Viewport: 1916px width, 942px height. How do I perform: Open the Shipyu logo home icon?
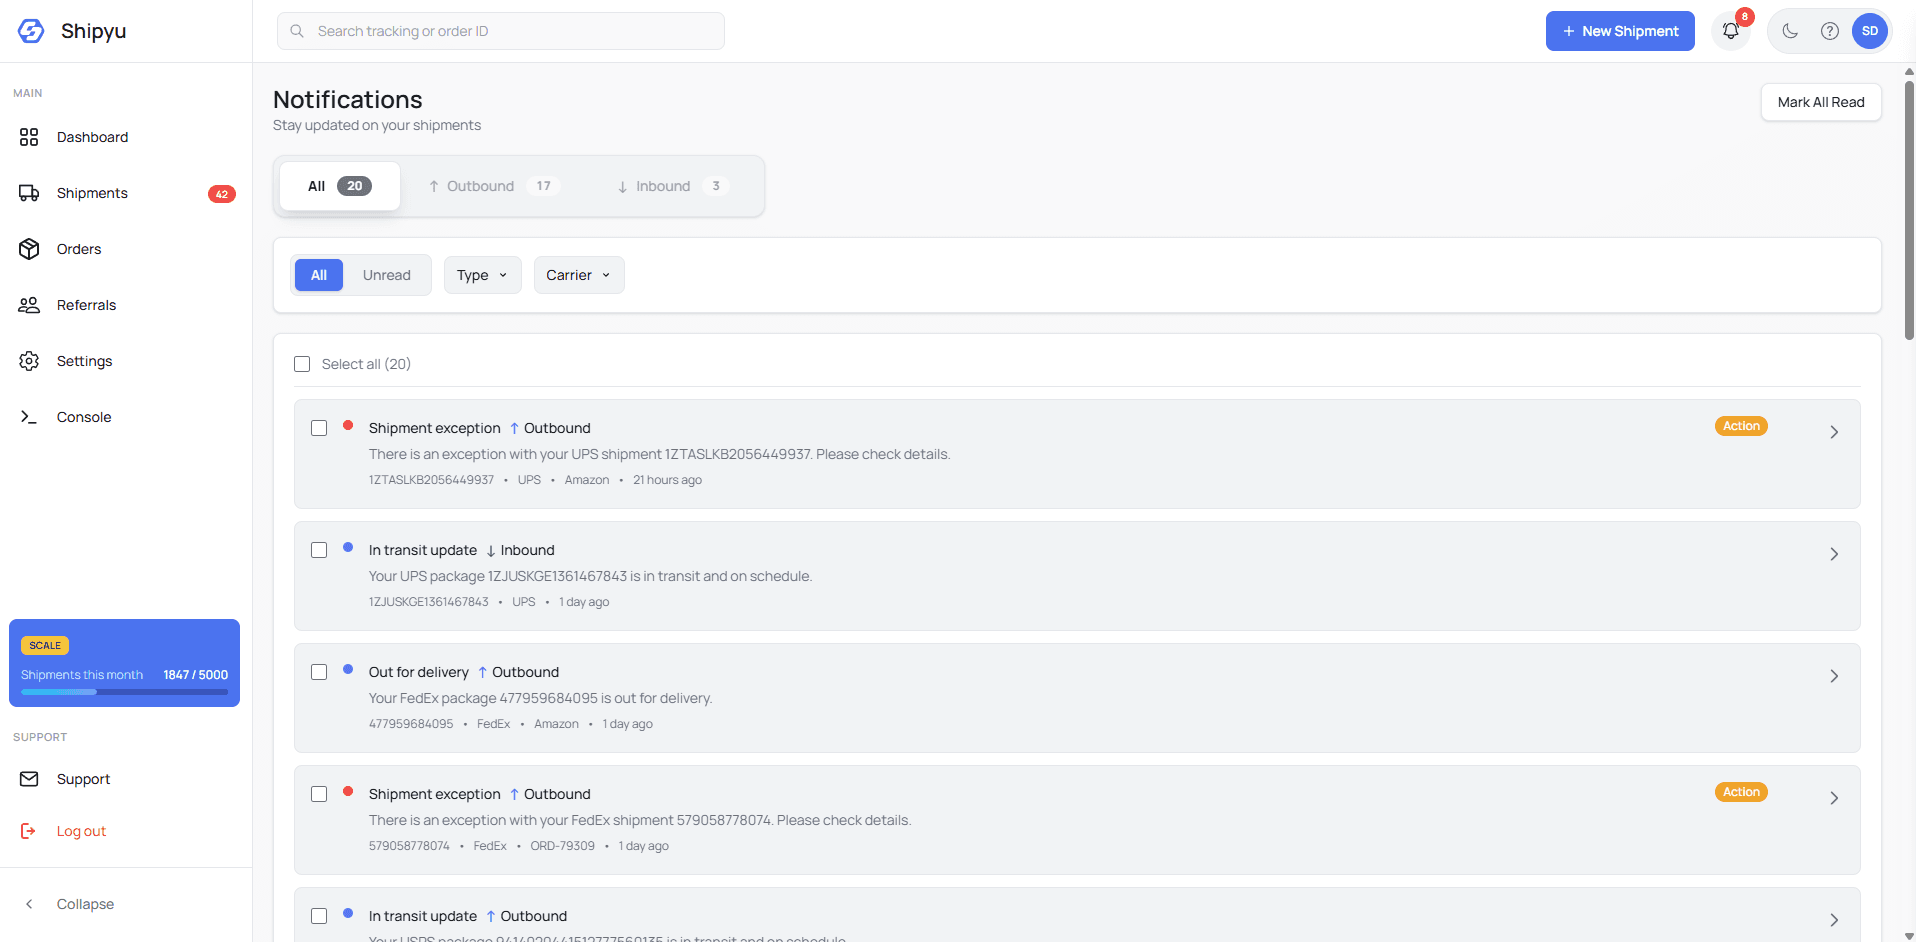[30, 31]
